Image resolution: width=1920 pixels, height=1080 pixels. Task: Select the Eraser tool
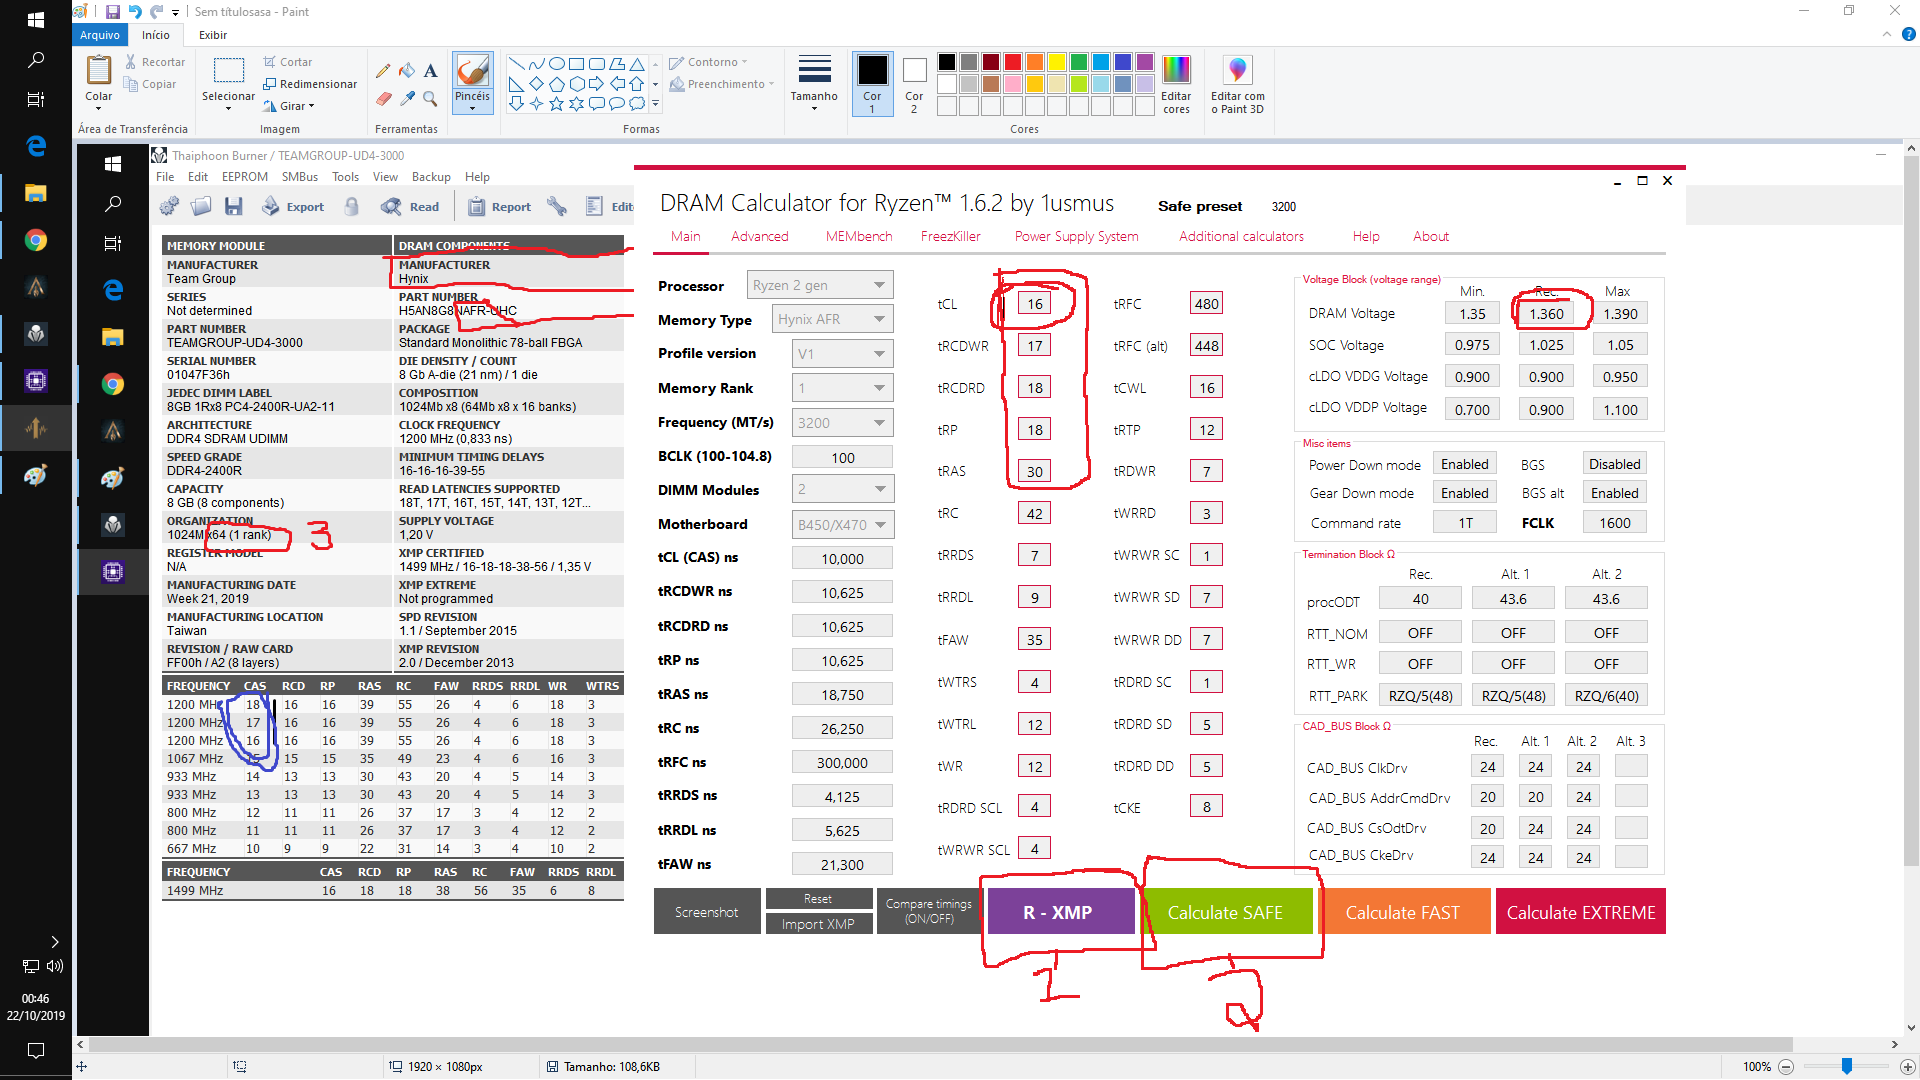tap(383, 98)
